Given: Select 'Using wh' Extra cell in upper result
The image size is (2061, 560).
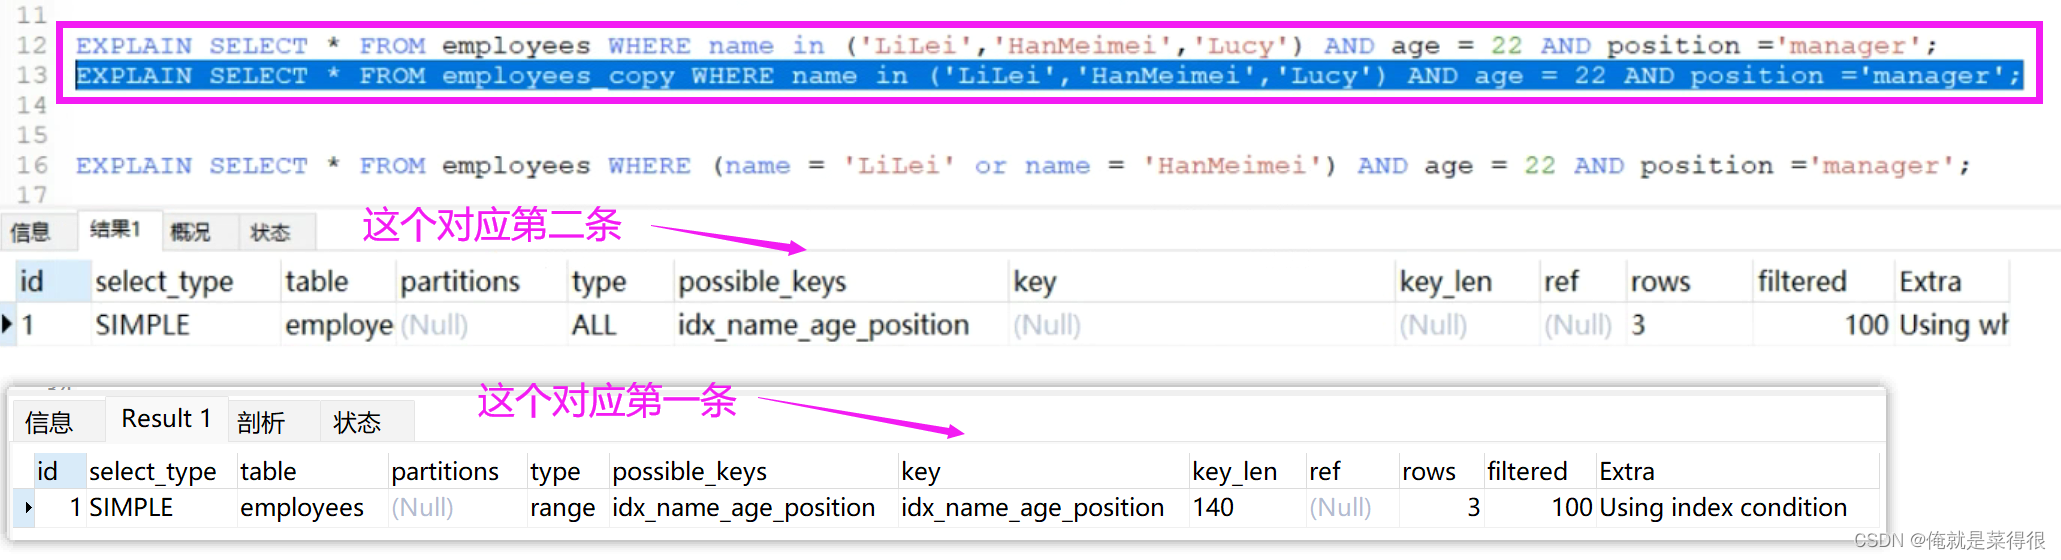Looking at the screenshot, I should click(1953, 325).
